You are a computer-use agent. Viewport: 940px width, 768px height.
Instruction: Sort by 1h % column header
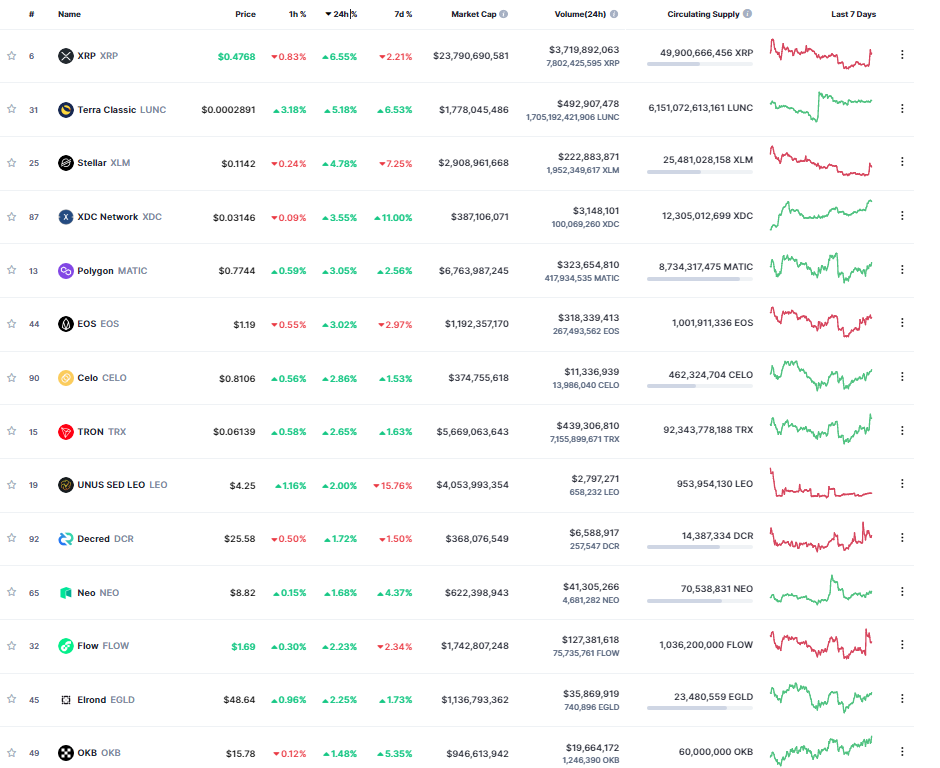[297, 14]
